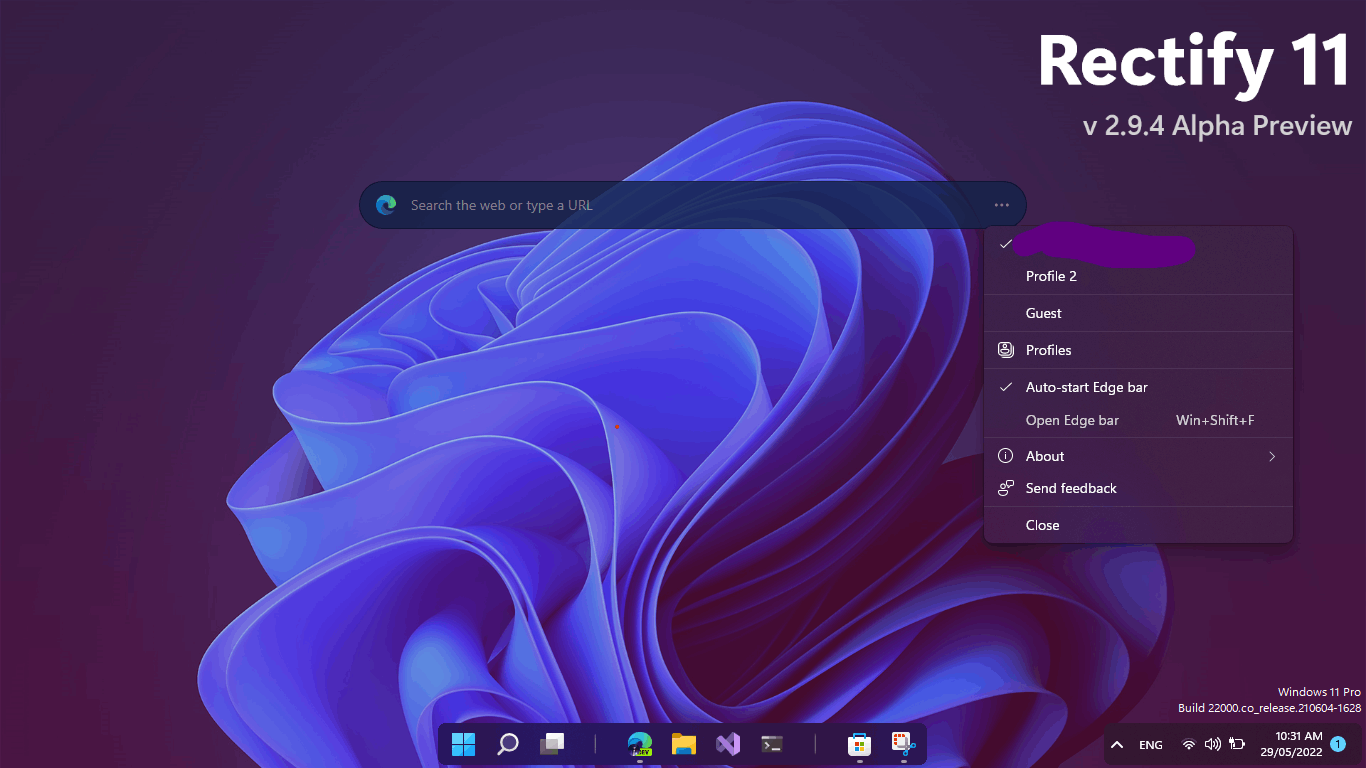Click the Search the web or type a URL field
1366x768 pixels.
(692, 205)
